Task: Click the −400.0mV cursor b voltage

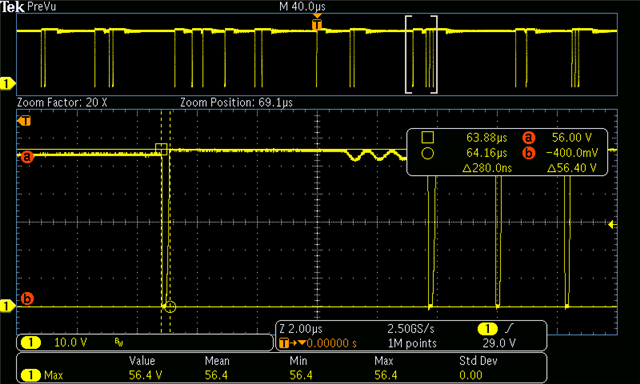Action: 571,153
